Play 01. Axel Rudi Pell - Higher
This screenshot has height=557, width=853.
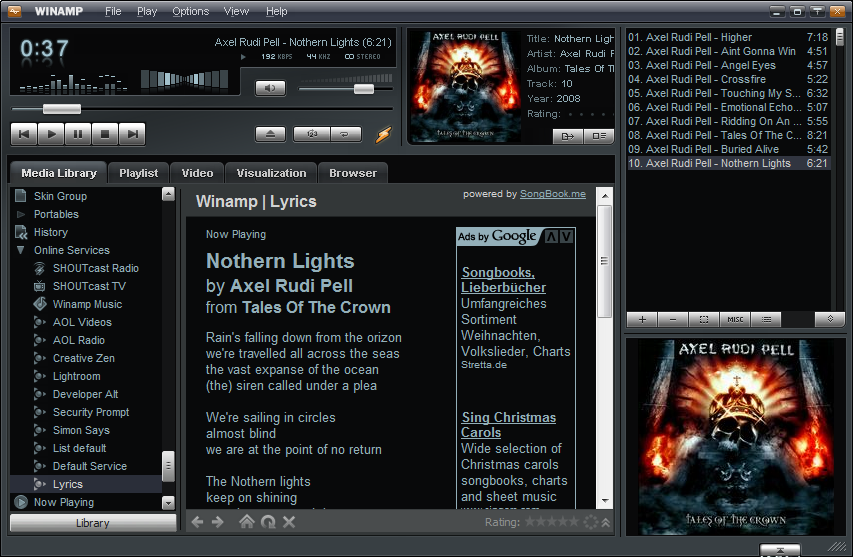click(x=728, y=37)
